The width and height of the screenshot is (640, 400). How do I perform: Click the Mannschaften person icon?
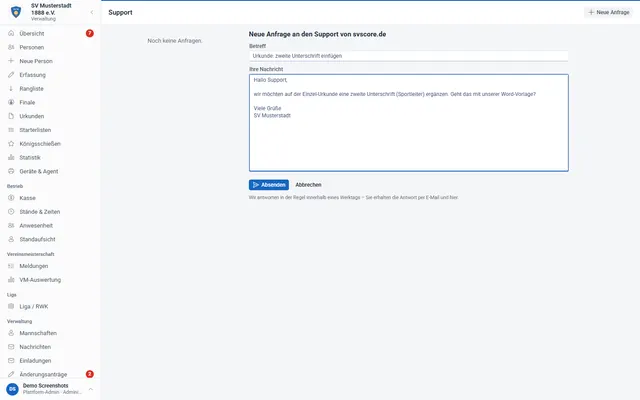point(11,333)
